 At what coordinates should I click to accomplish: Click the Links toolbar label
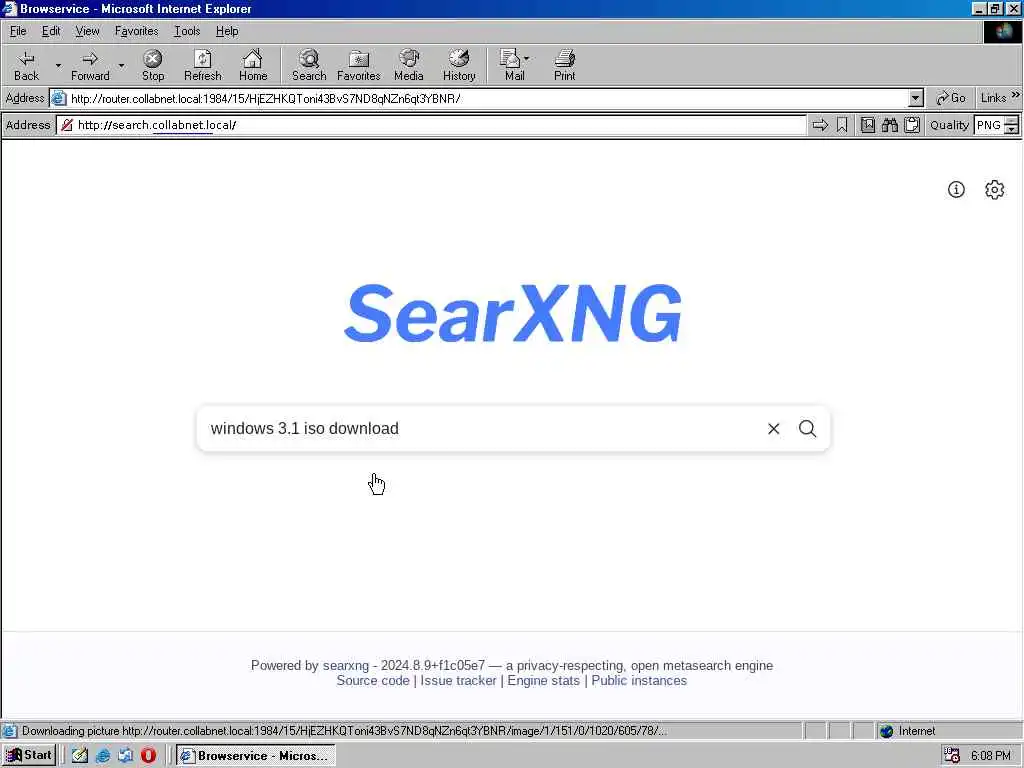993,98
